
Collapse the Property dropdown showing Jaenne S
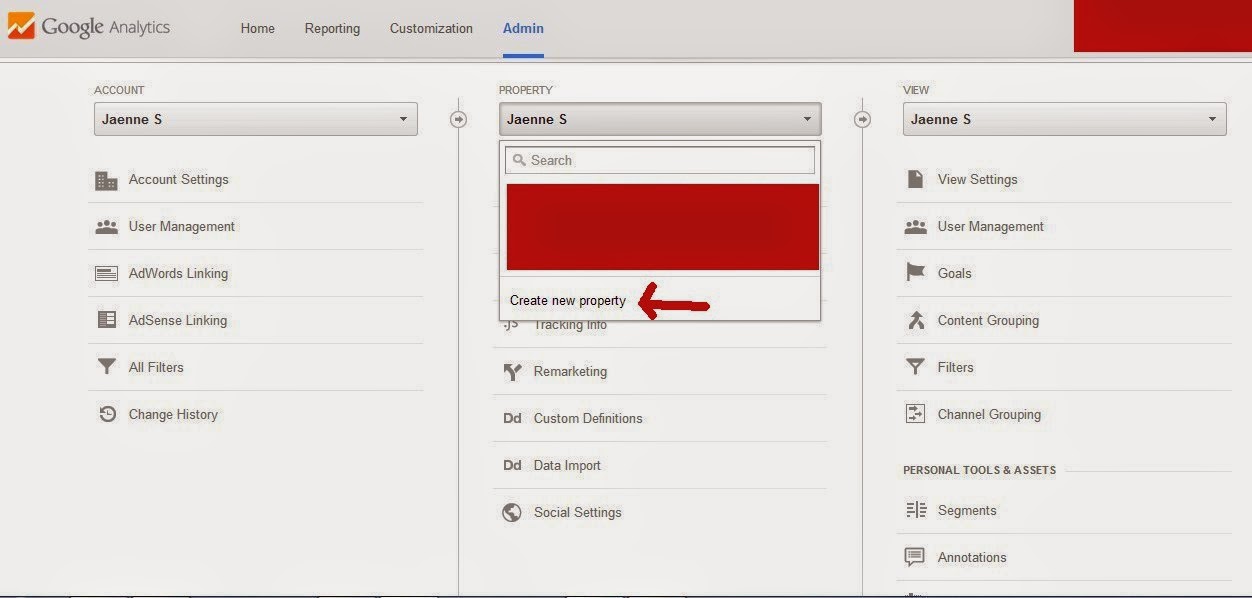660,119
